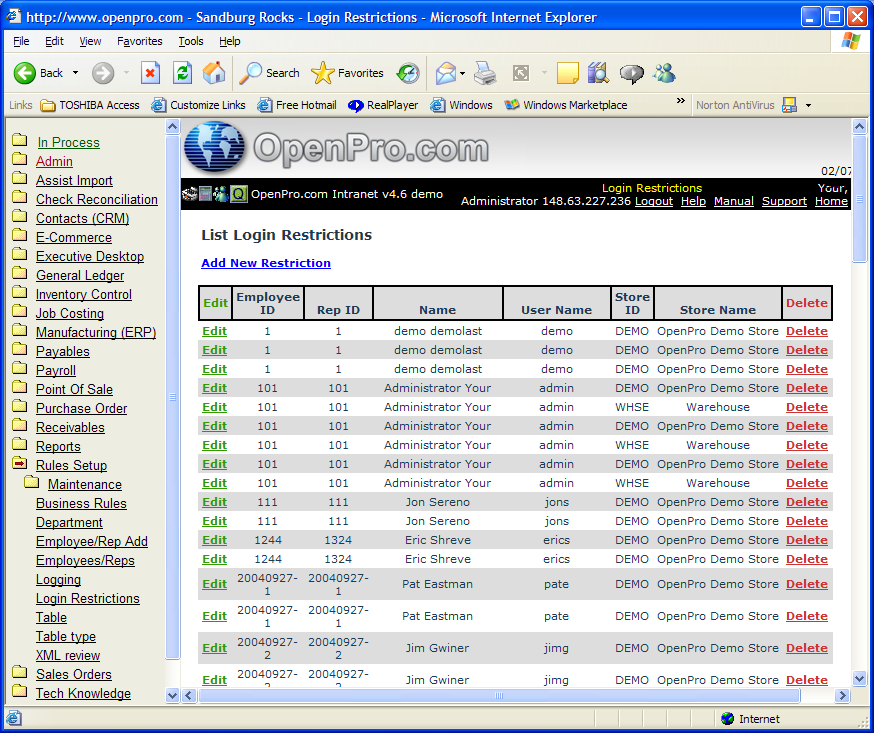Go to the browser Home page icon
This screenshot has height=733, width=874.
click(214, 73)
